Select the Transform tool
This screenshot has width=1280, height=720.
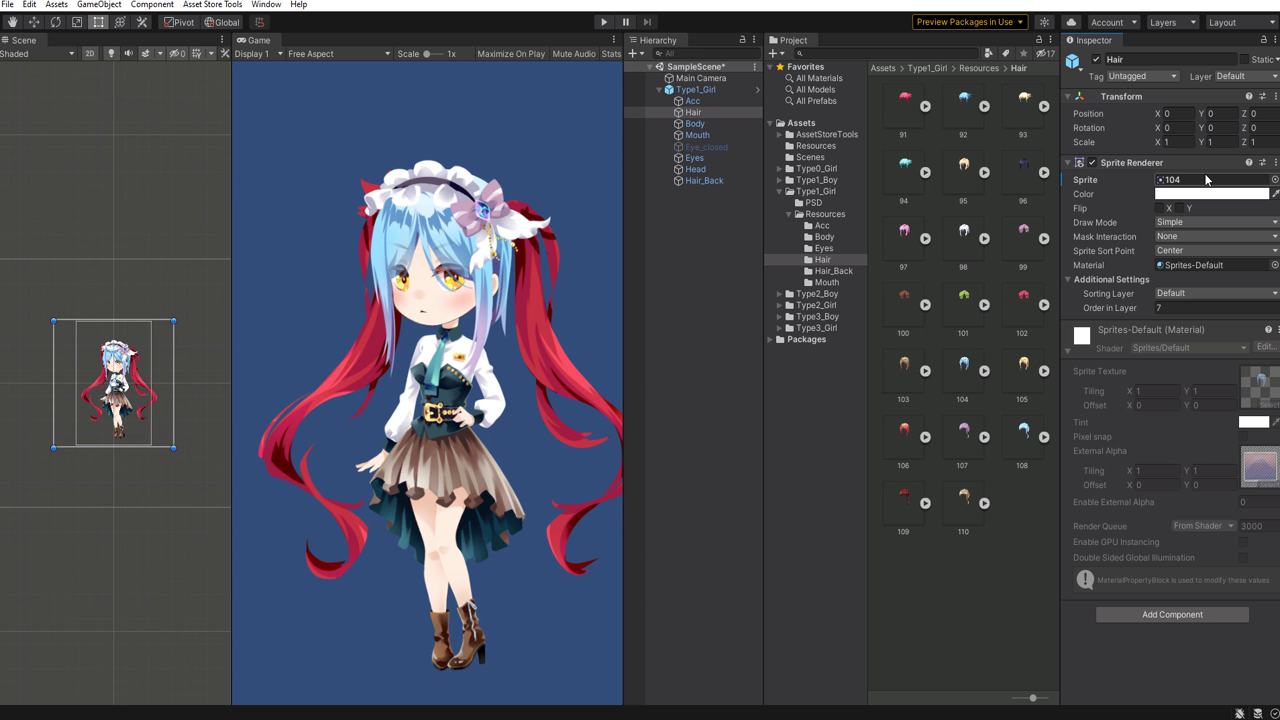[x=120, y=22]
